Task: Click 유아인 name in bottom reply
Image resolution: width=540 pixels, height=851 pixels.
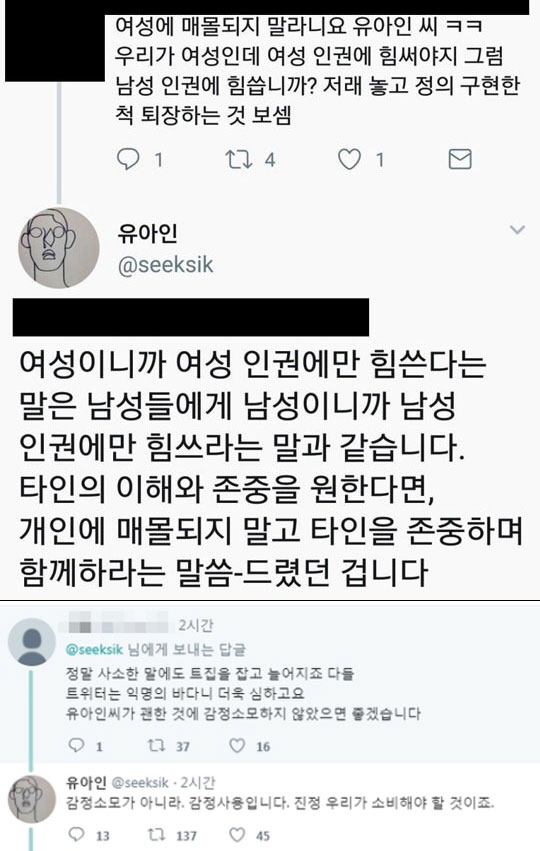Action: click(86, 782)
